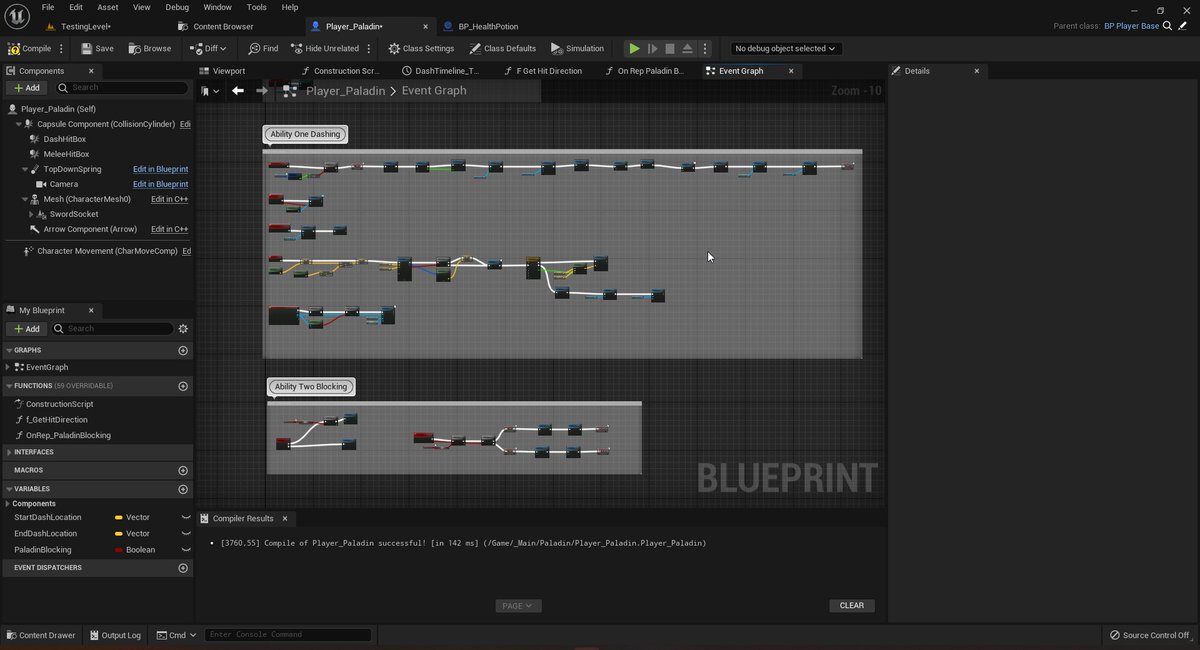Toggle Simulation mode
The image size is (1200, 650).
pyautogui.click(x=576, y=48)
